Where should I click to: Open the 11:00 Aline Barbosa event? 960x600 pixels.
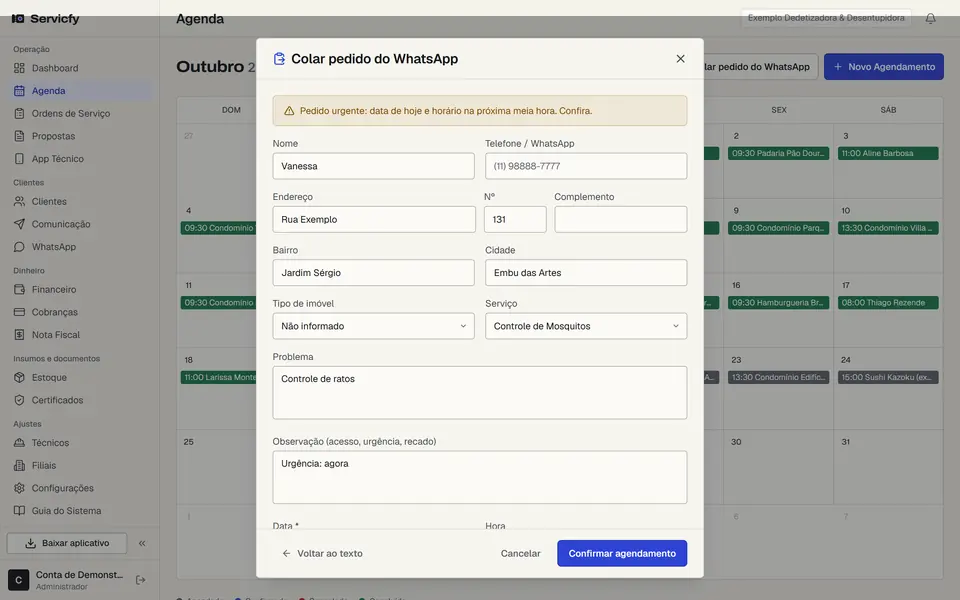888,153
